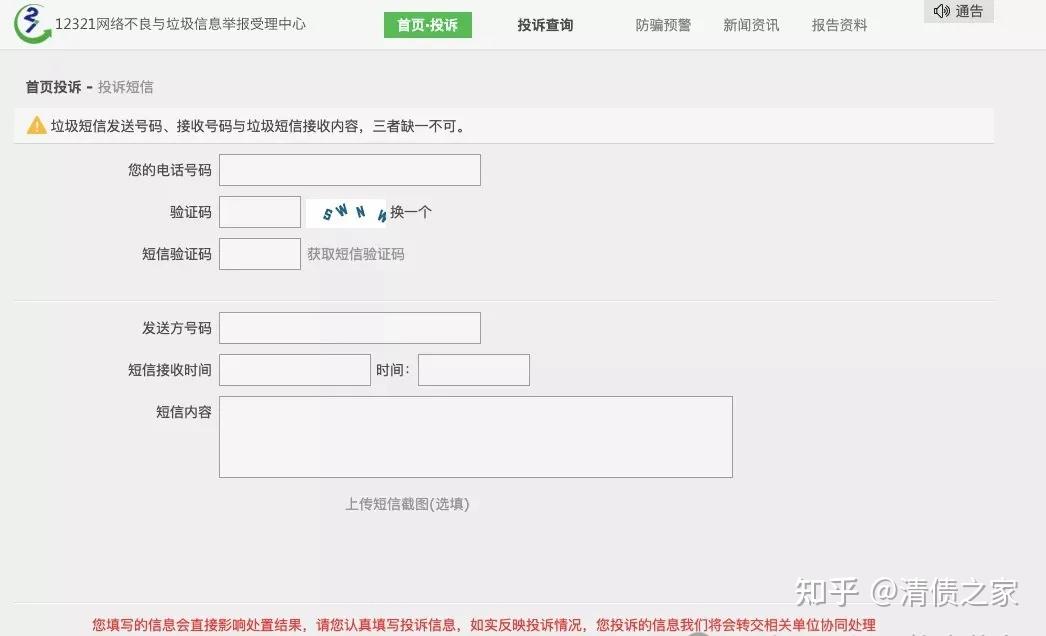Screen dimensions: 1046x636
Task: Click the 投诉短信 breadcrumb label
Action: pos(124,87)
